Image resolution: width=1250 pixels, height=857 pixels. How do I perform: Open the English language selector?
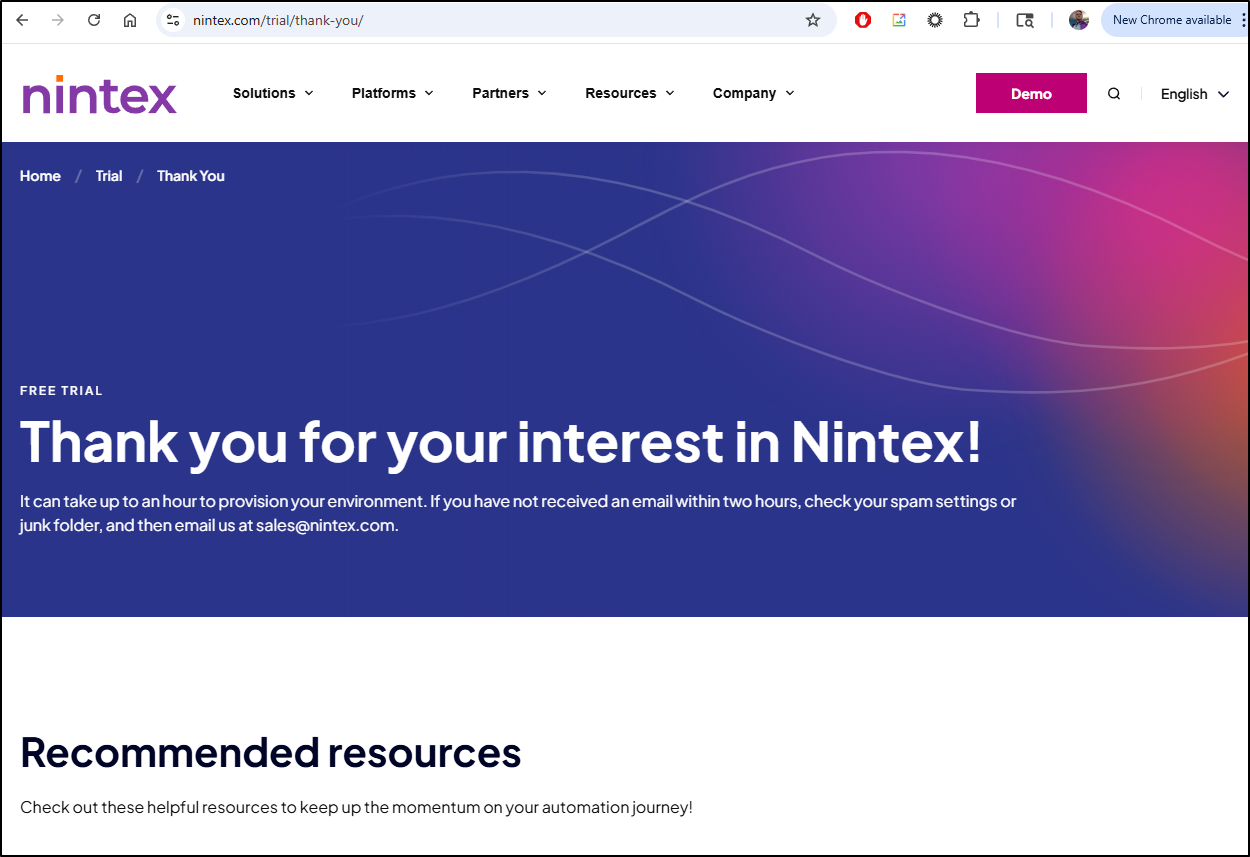[1195, 94]
